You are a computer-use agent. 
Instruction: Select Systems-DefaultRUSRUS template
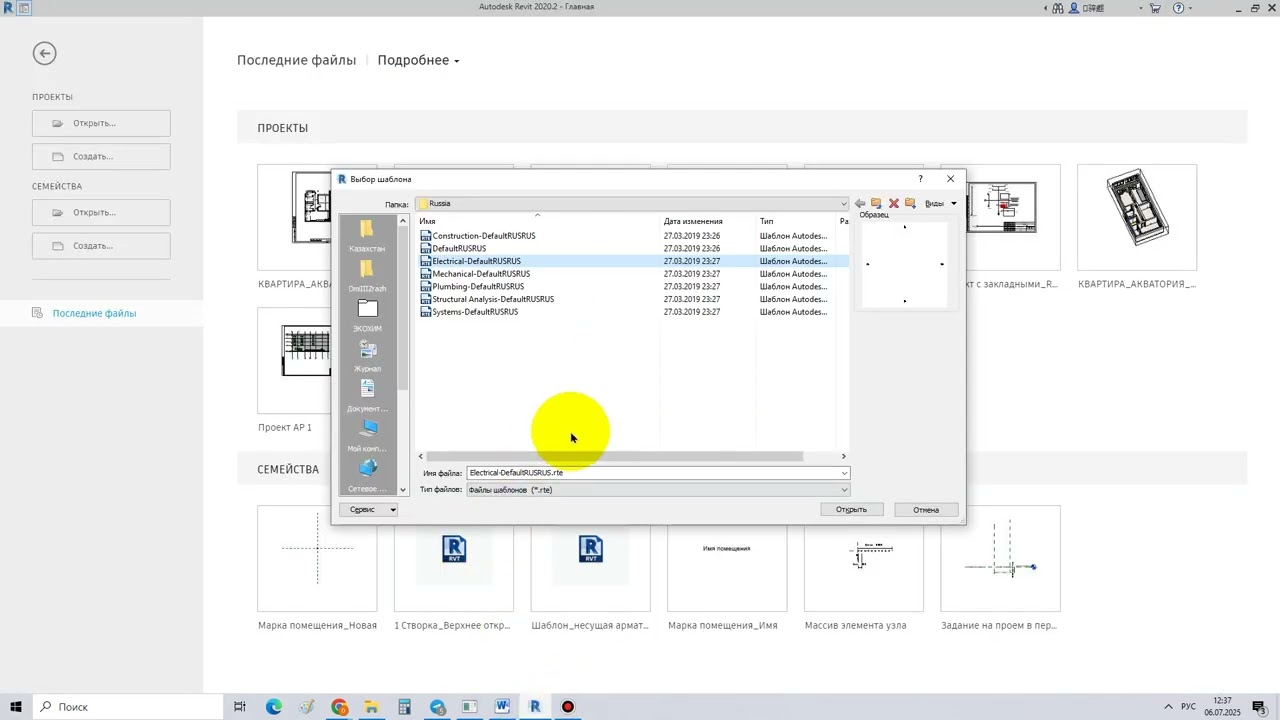click(475, 312)
